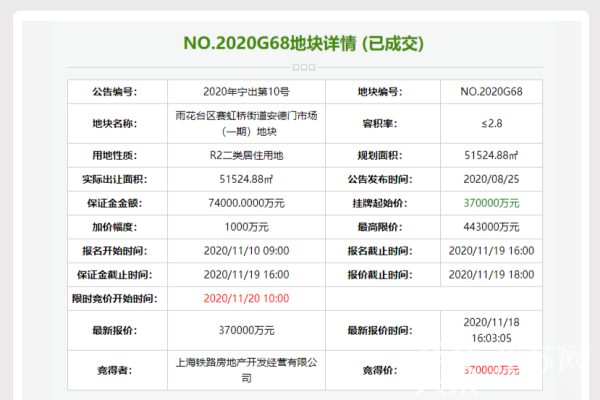Click the decorative divider below the title
Screen dimensions: 600x400
302,67
